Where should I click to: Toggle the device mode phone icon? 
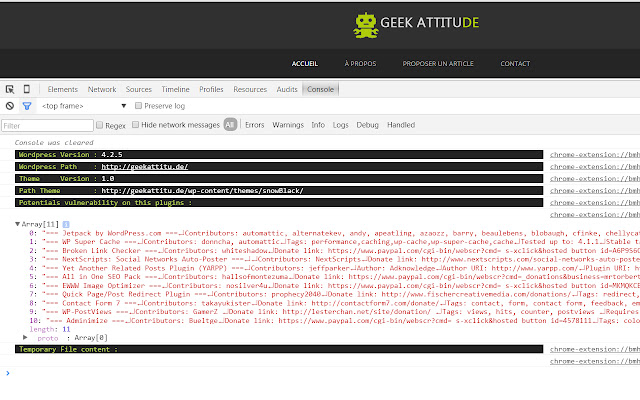(x=27, y=89)
